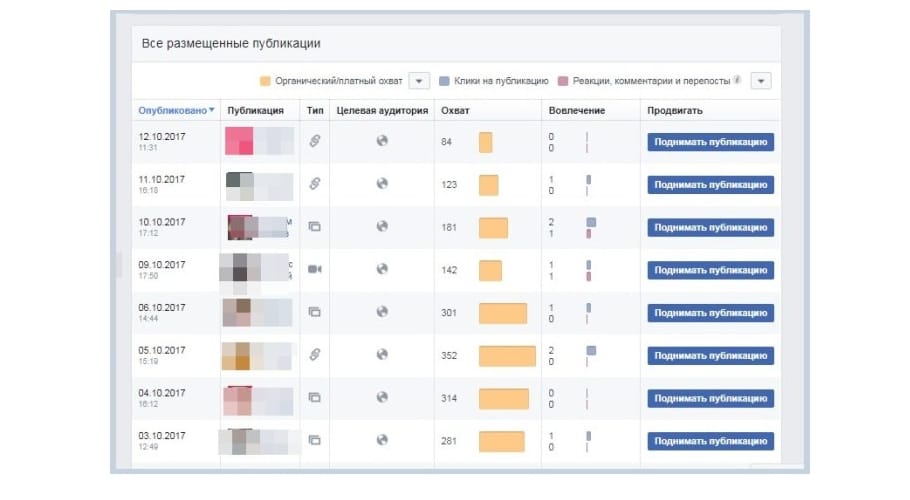Open dropdown after reactions, comments legend
910x500 pixels.
tap(761, 81)
